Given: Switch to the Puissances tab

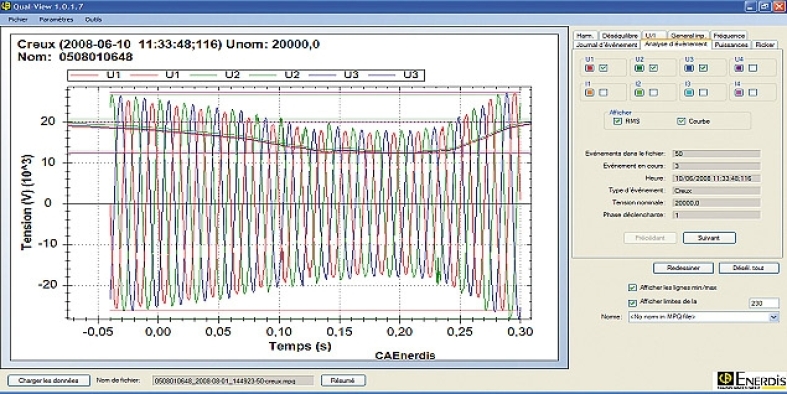Looking at the screenshot, I should coord(731,45).
